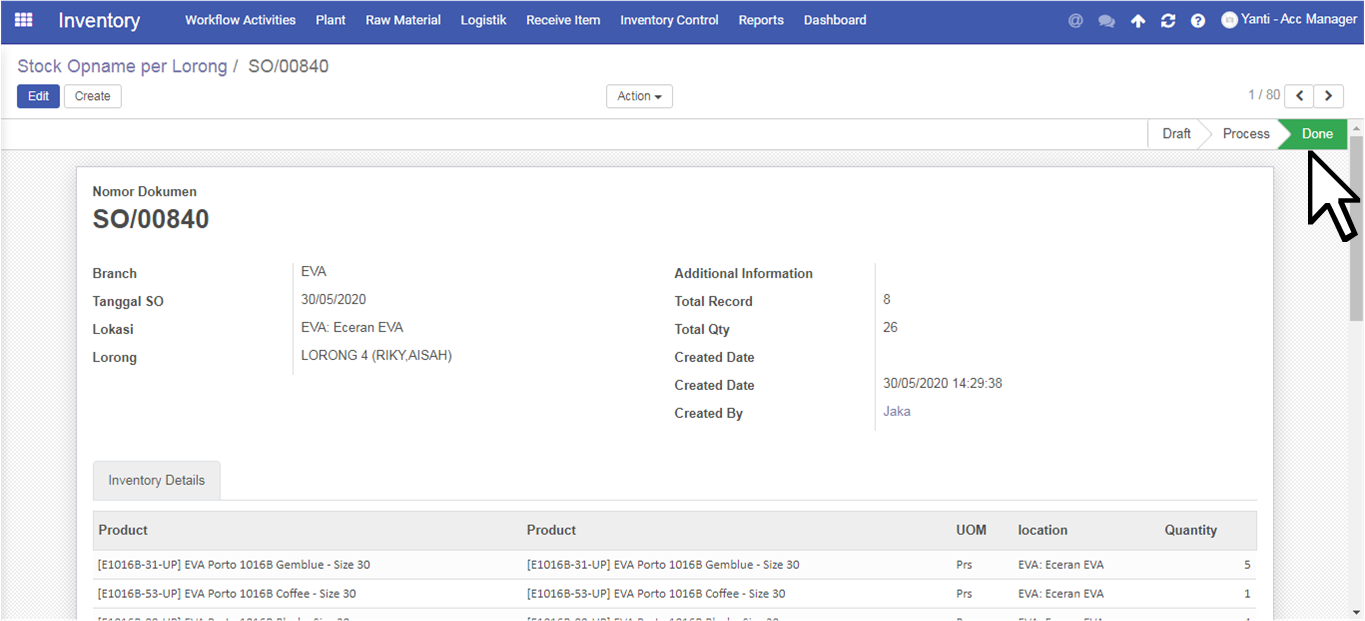Viewport: 1365px width, 621px height.
Task: Open the Raw Material menu
Action: tap(403, 20)
